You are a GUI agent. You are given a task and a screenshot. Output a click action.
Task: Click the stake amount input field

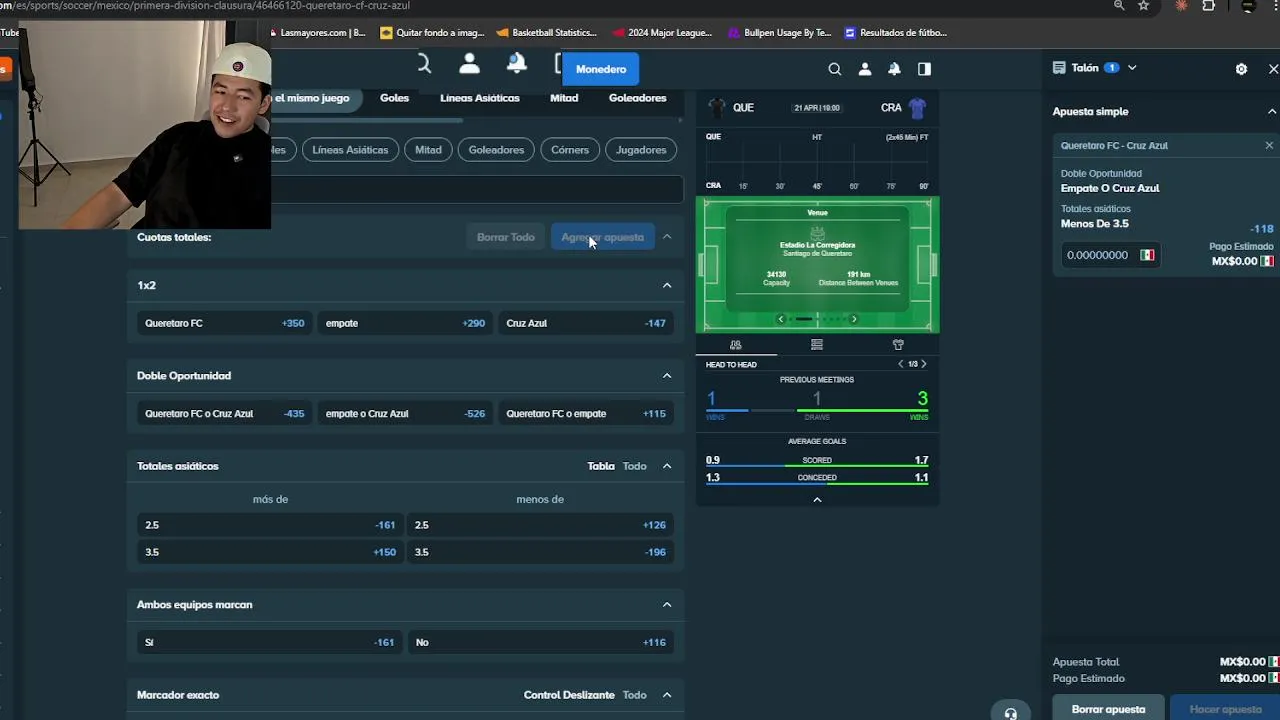(1099, 255)
